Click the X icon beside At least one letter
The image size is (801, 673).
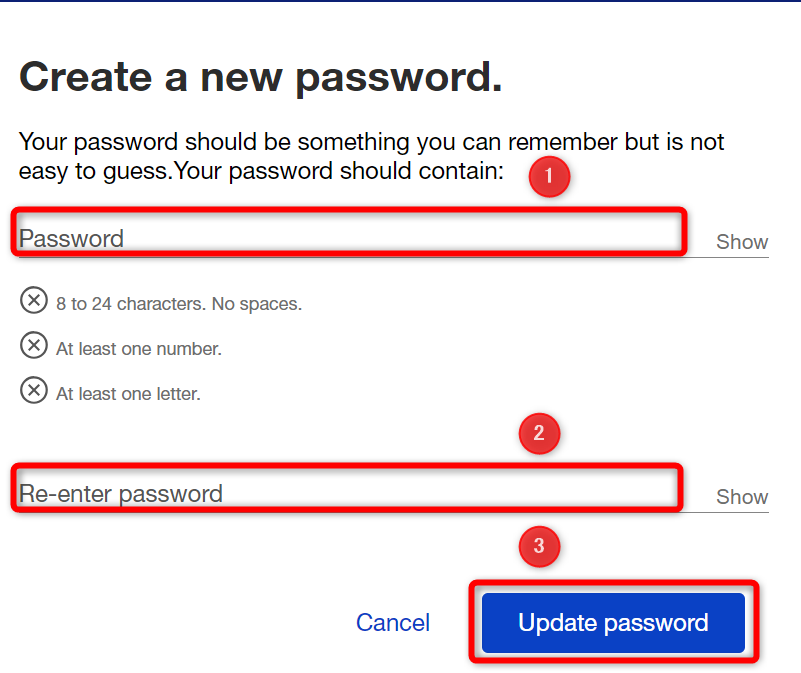click(x=34, y=390)
